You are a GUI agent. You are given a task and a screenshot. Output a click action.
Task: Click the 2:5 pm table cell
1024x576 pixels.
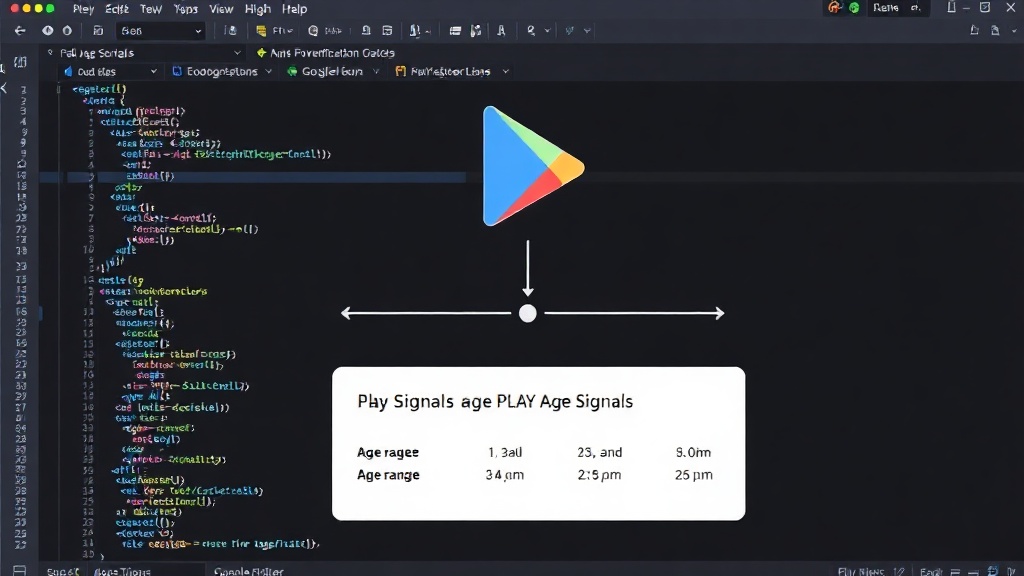pyautogui.click(x=599, y=475)
